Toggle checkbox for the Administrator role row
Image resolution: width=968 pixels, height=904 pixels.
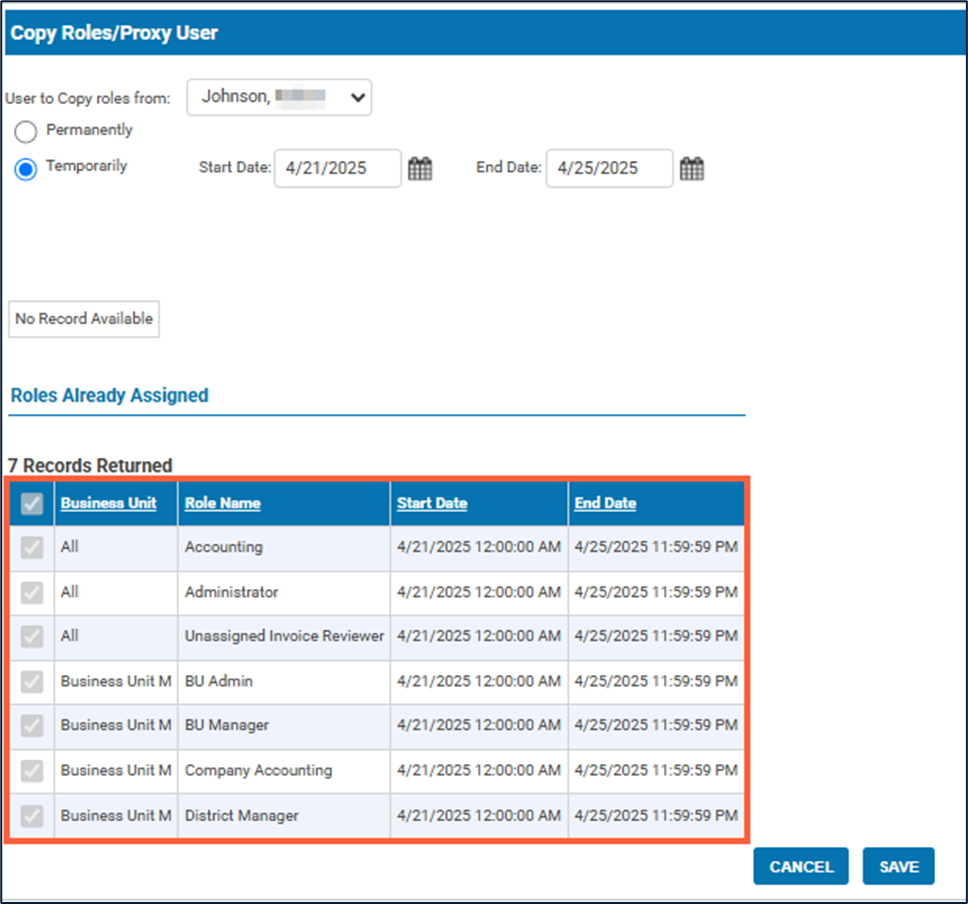[32, 592]
